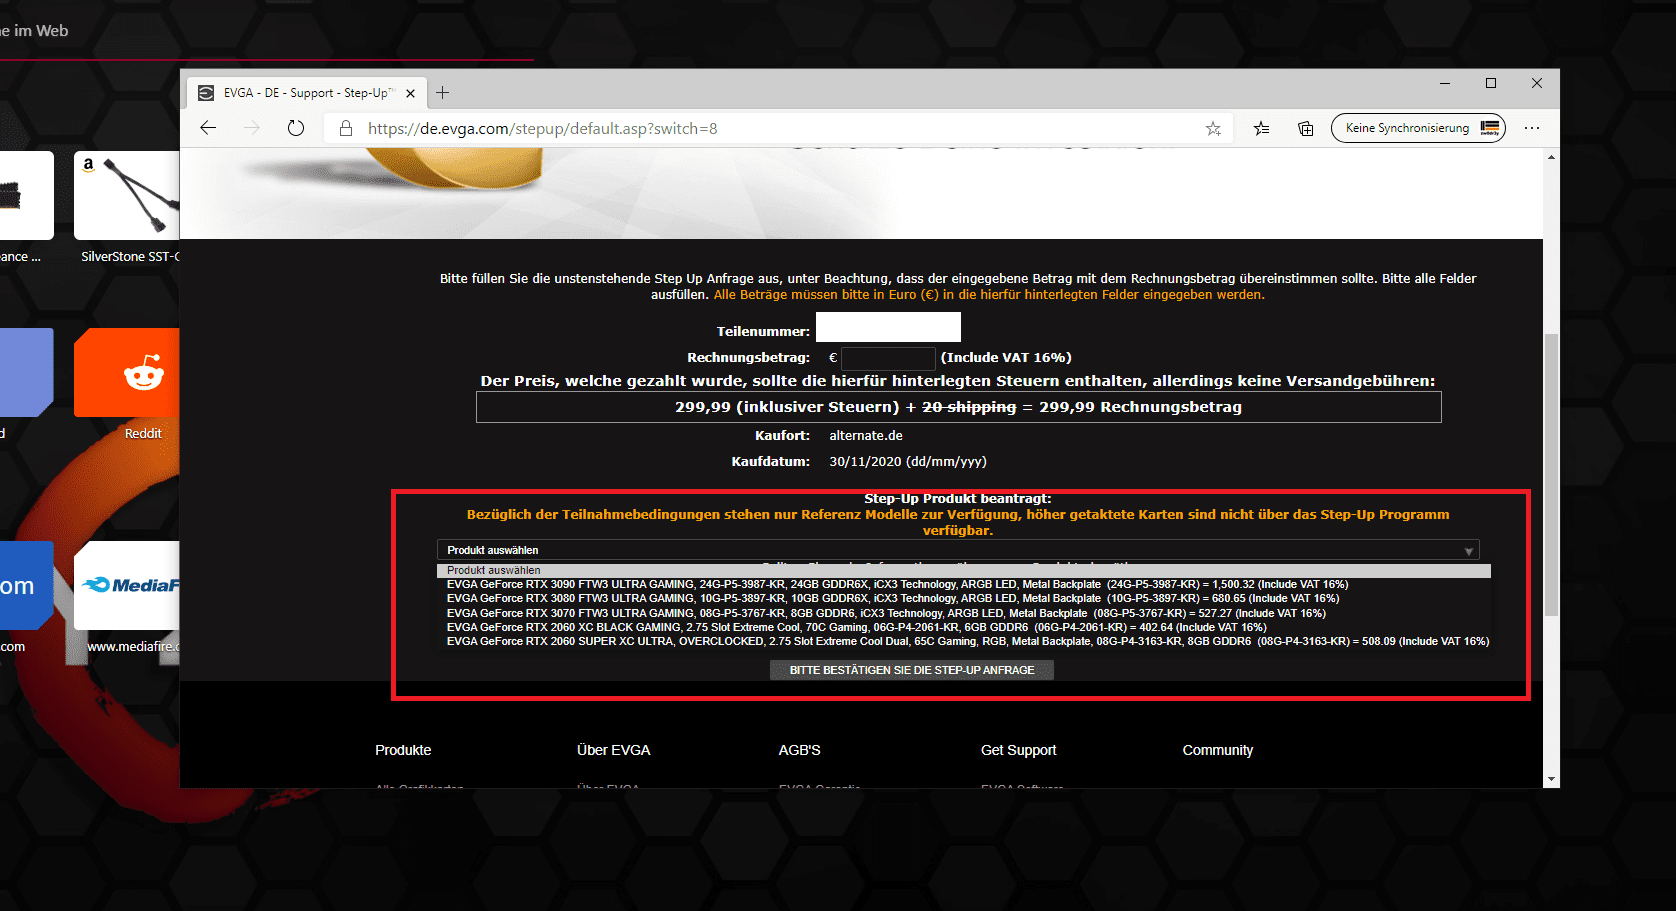Click the scrollbar down arrow

(x=1551, y=779)
